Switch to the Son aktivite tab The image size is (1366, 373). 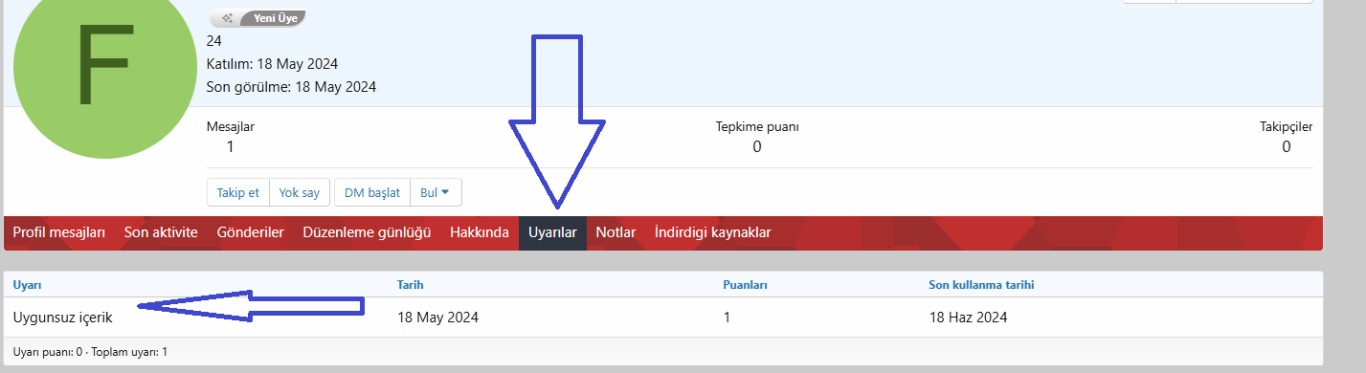tap(161, 233)
